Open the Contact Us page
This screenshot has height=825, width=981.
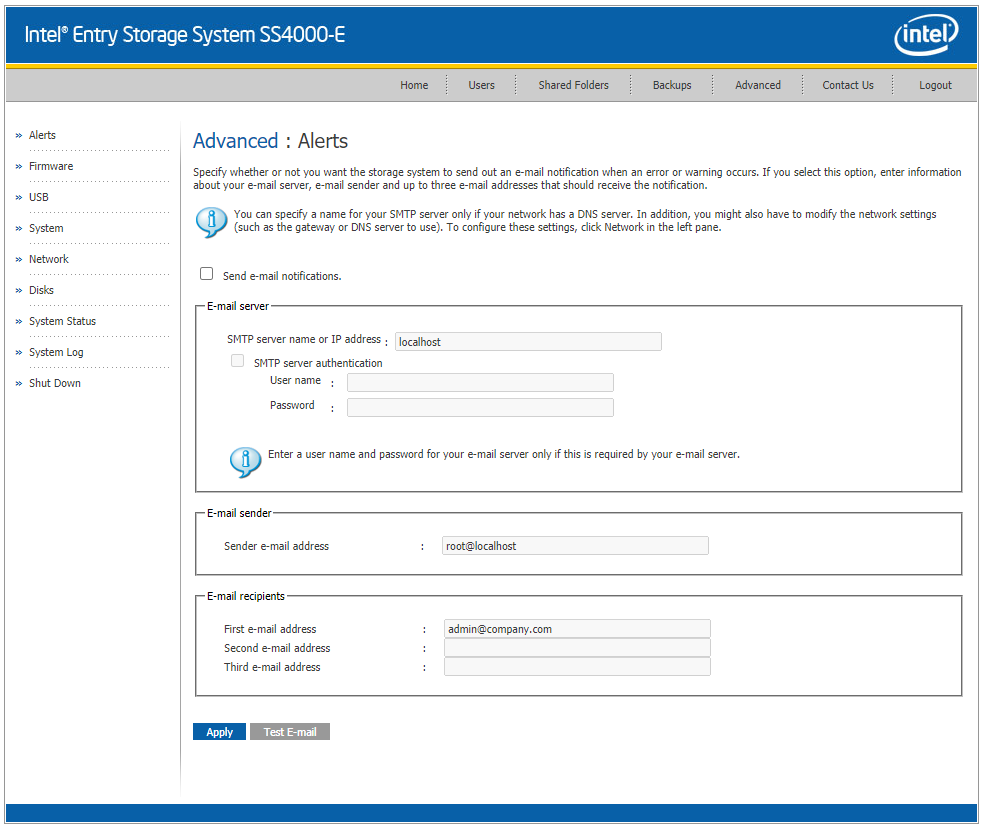coord(848,85)
